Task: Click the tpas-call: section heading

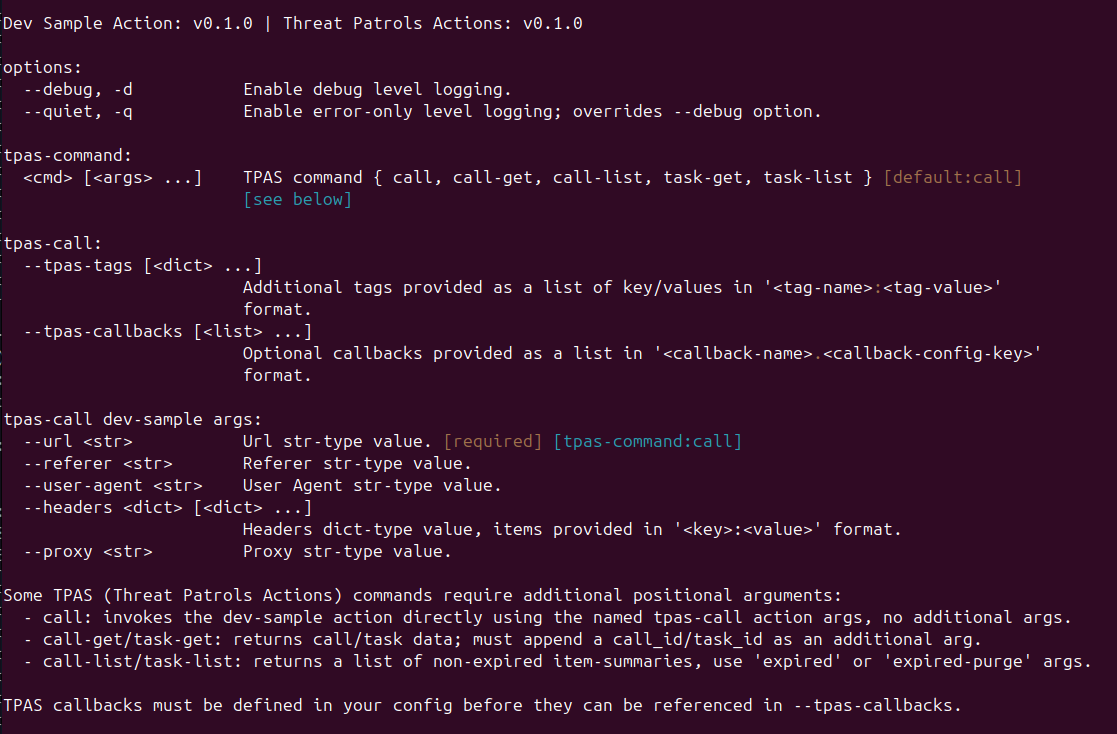Action: click(x=53, y=244)
